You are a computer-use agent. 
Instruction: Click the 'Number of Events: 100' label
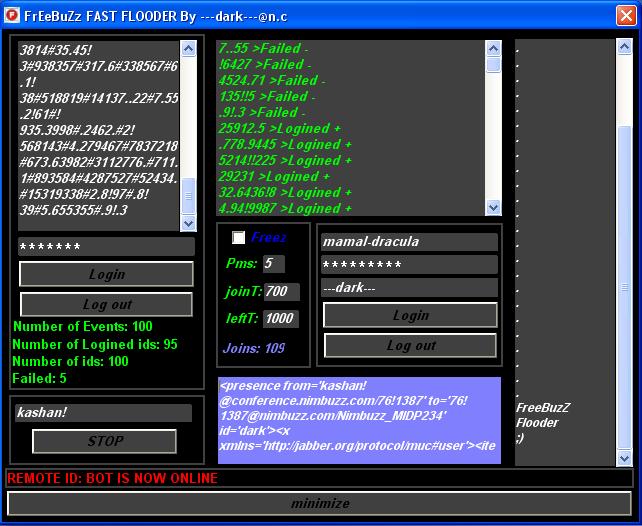click(83, 326)
